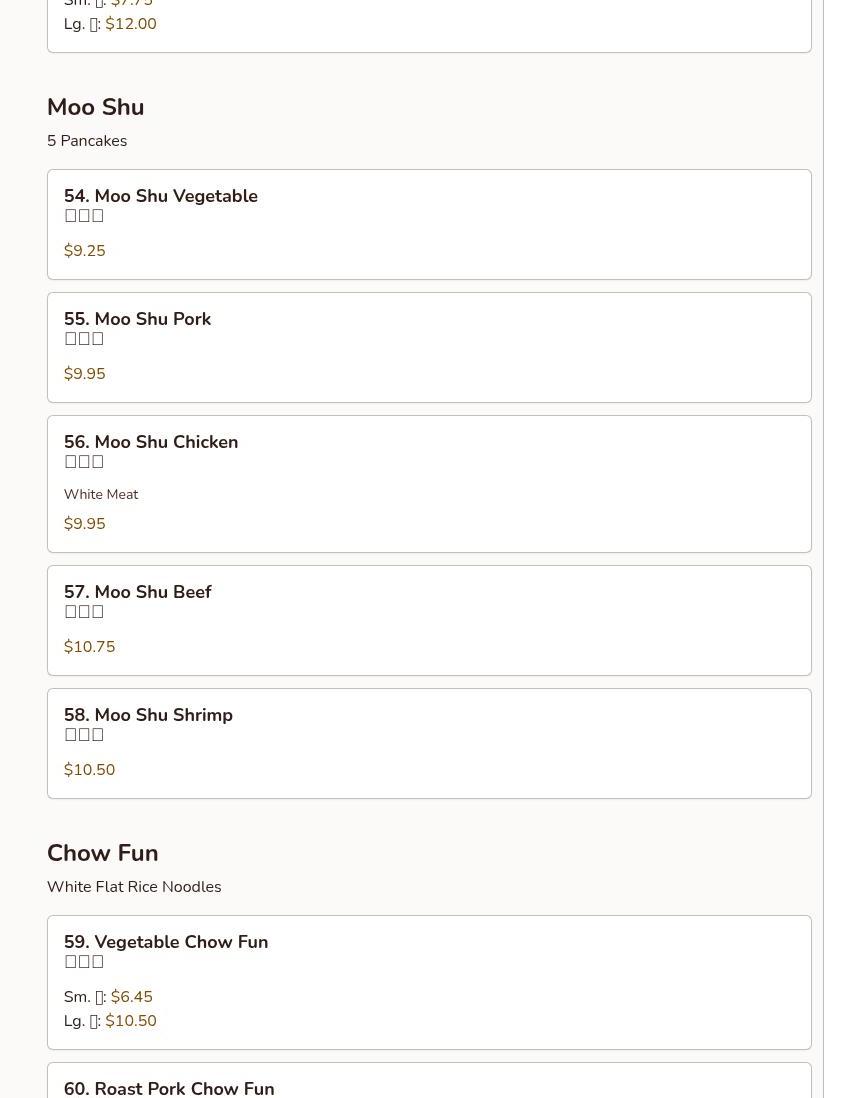Click the $9.95 price under Moo Shu Pork
The height and width of the screenshot is (1098, 844).
[85, 374]
